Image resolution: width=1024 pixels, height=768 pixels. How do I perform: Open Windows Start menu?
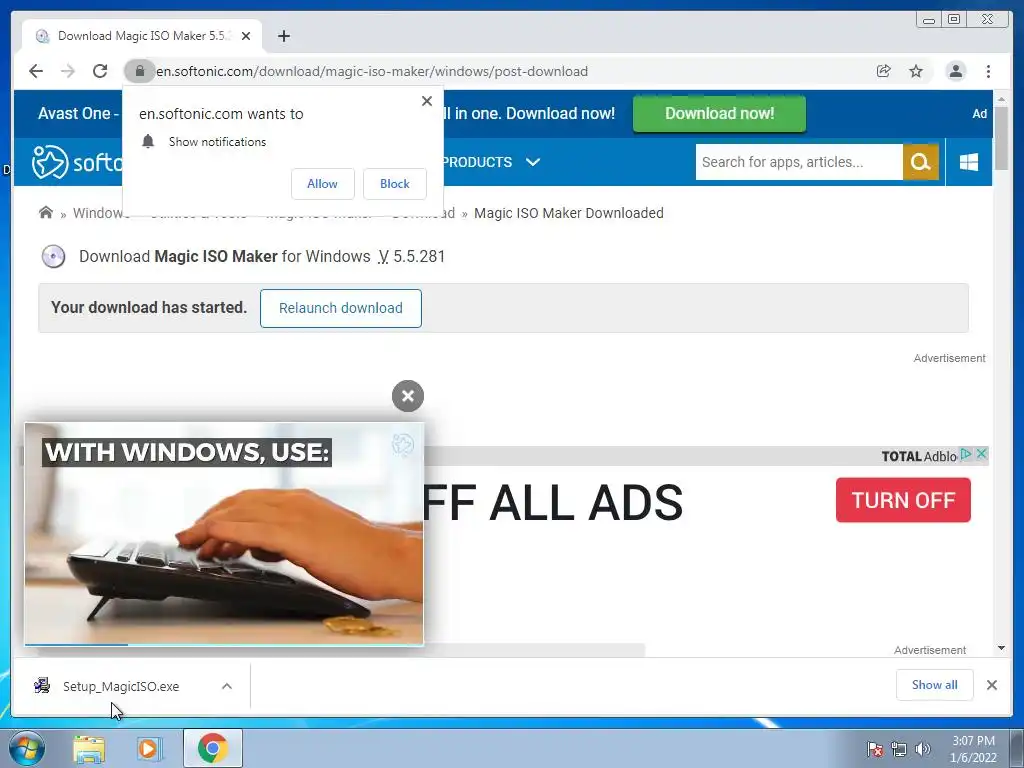[x=27, y=748]
